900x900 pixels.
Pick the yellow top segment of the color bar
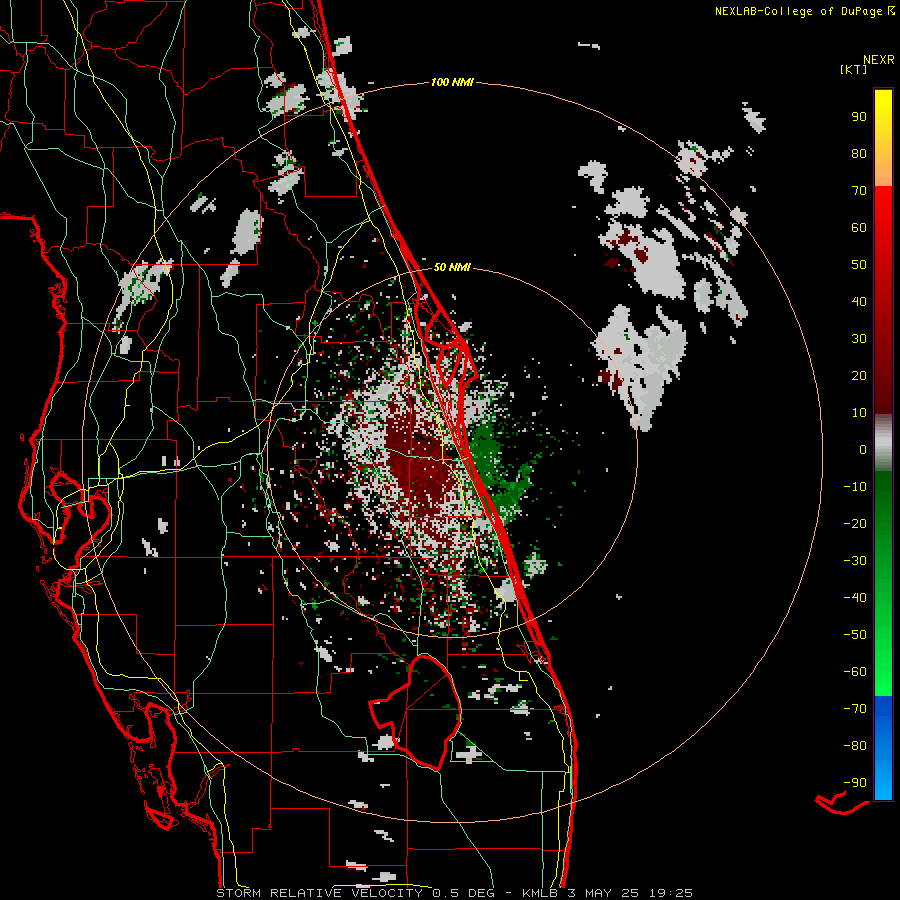883,138
